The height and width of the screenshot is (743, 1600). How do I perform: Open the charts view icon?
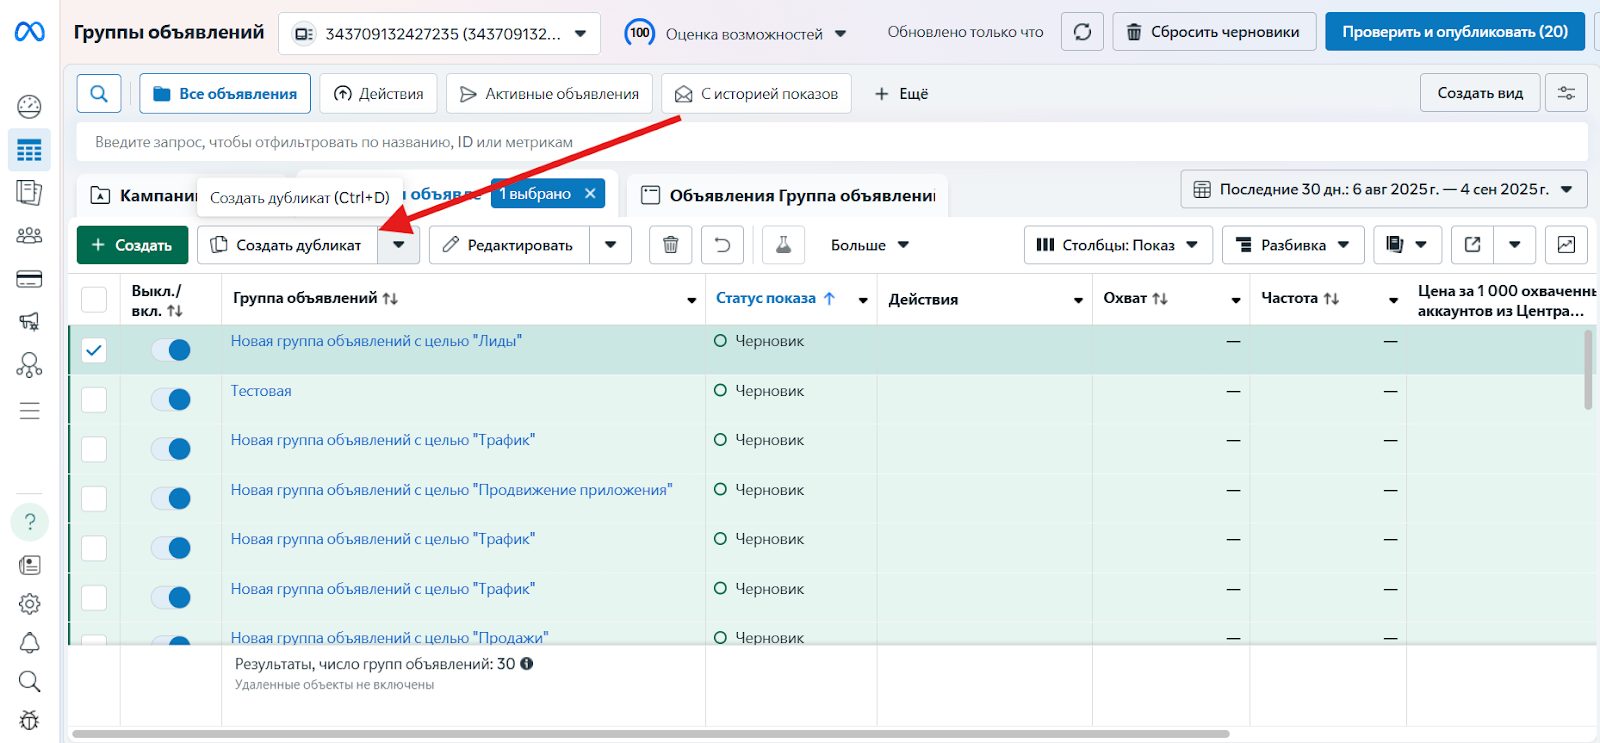[x=1566, y=245]
